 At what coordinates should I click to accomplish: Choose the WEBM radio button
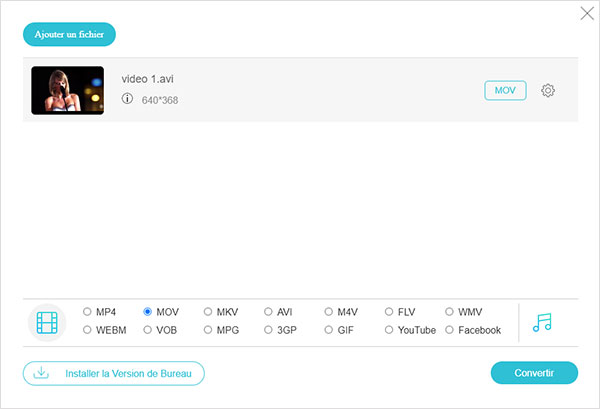point(88,330)
